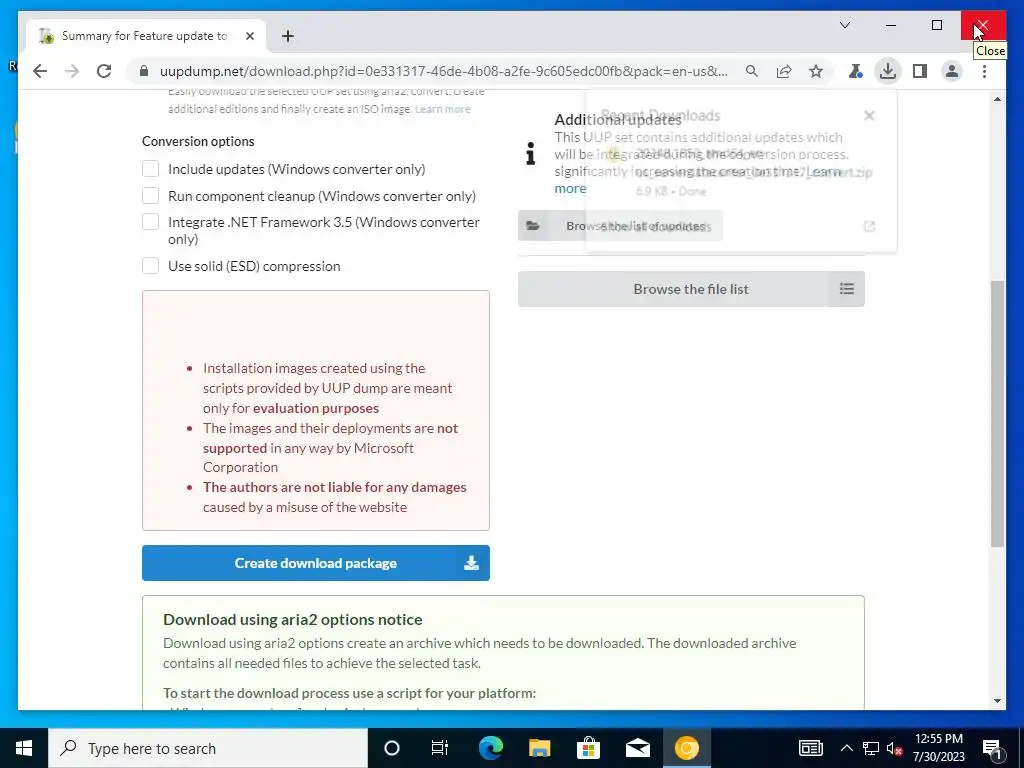Open News and interests taskbar icon
The image size is (1024, 768).
tap(810, 748)
